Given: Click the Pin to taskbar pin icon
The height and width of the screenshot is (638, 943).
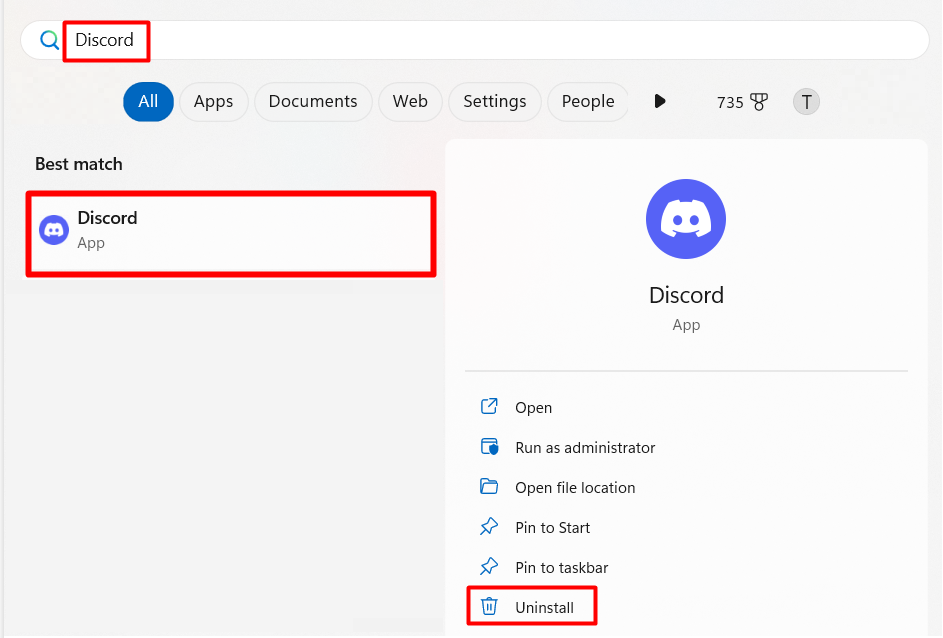Looking at the screenshot, I should pyautogui.click(x=489, y=566).
